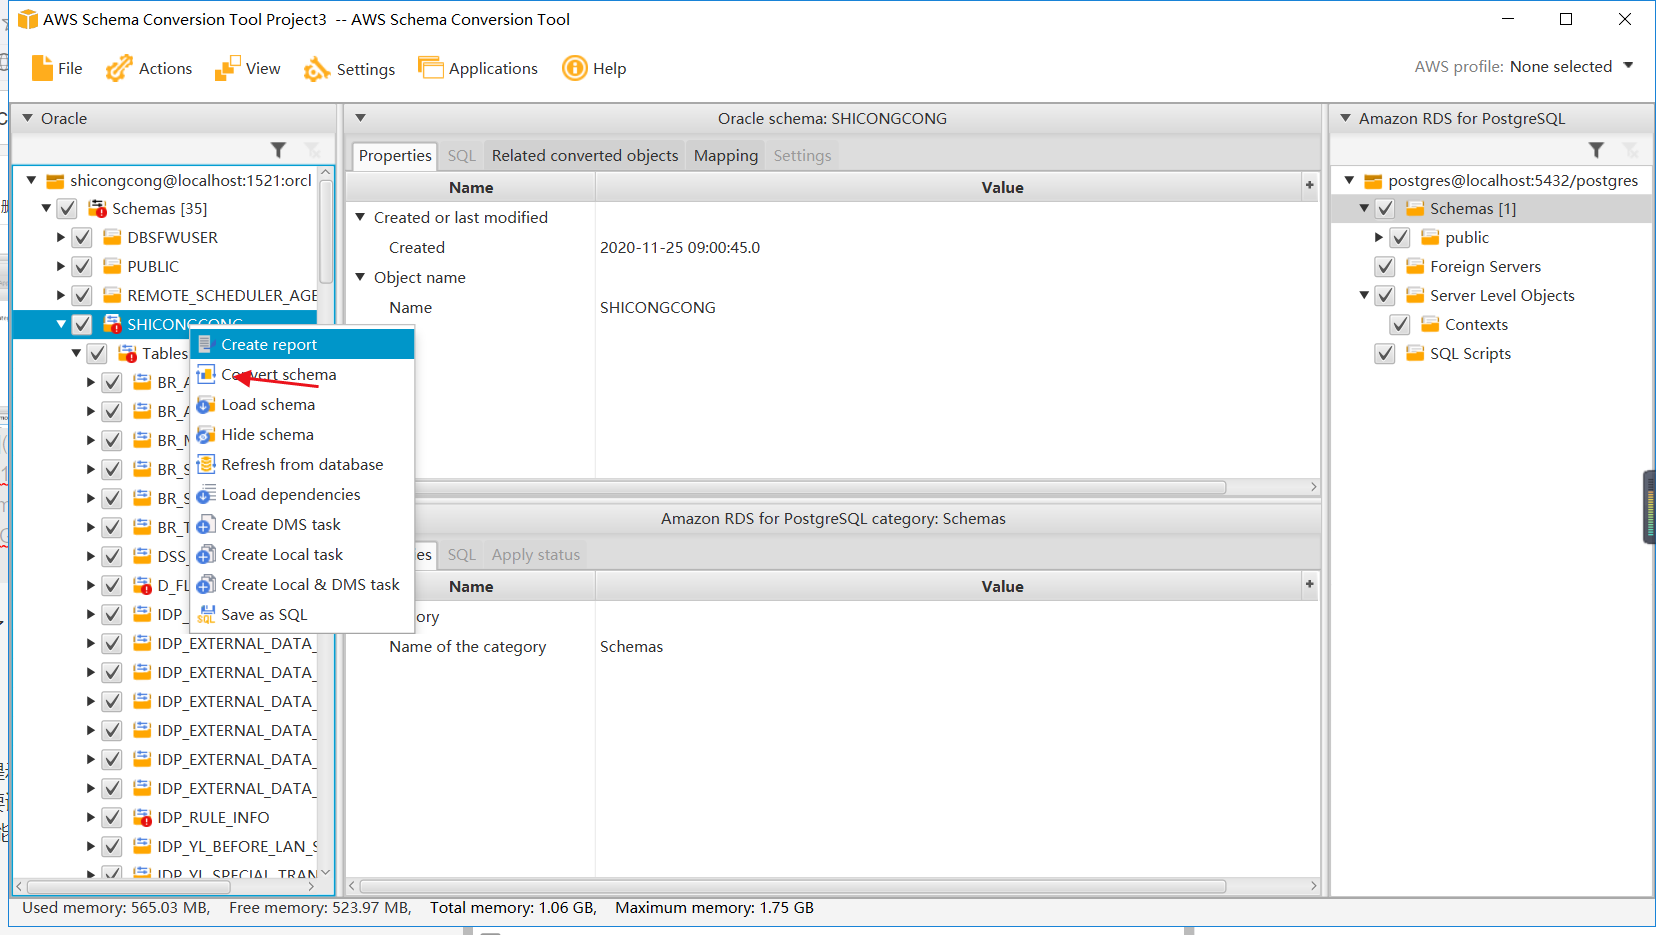Screen dimensions: 1664x935
Task: Click the Convert schema menu icon
Action: pos(205,374)
